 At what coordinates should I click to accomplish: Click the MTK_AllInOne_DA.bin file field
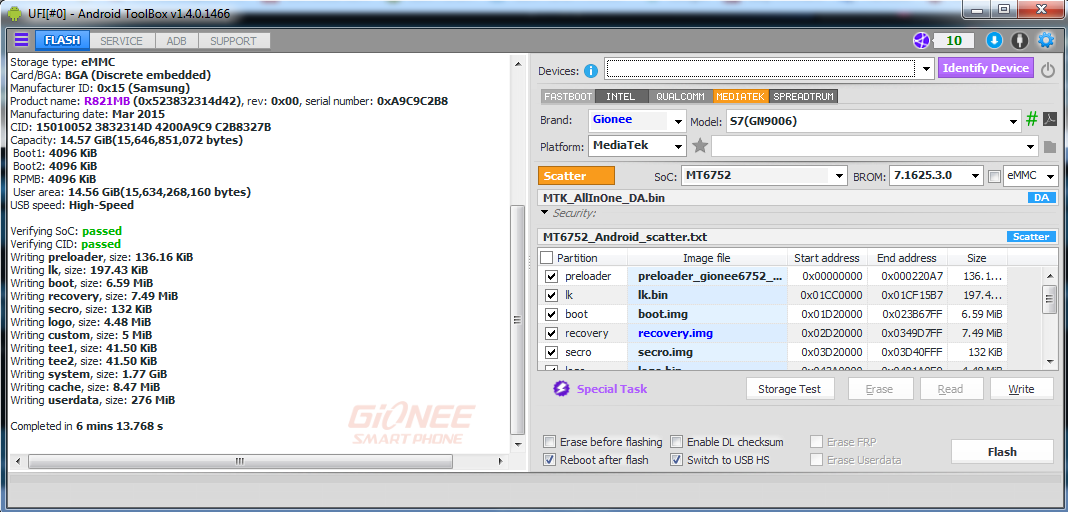point(781,198)
